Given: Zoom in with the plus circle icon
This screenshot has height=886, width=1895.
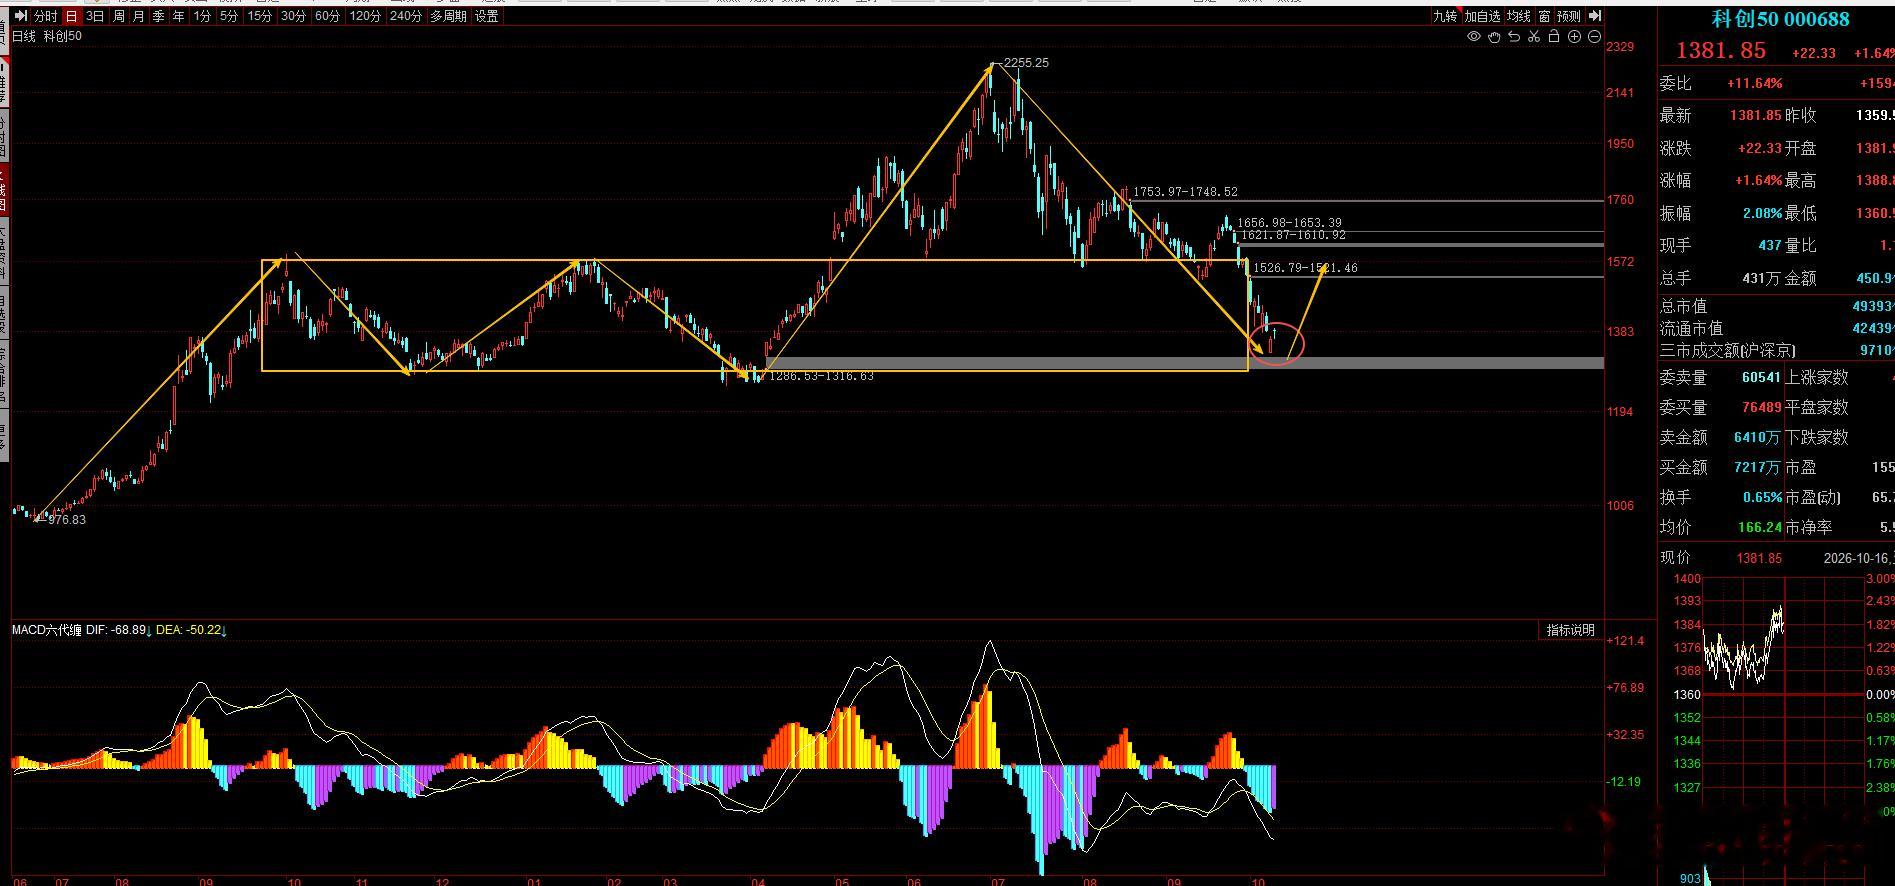Looking at the screenshot, I should [1574, 37].
